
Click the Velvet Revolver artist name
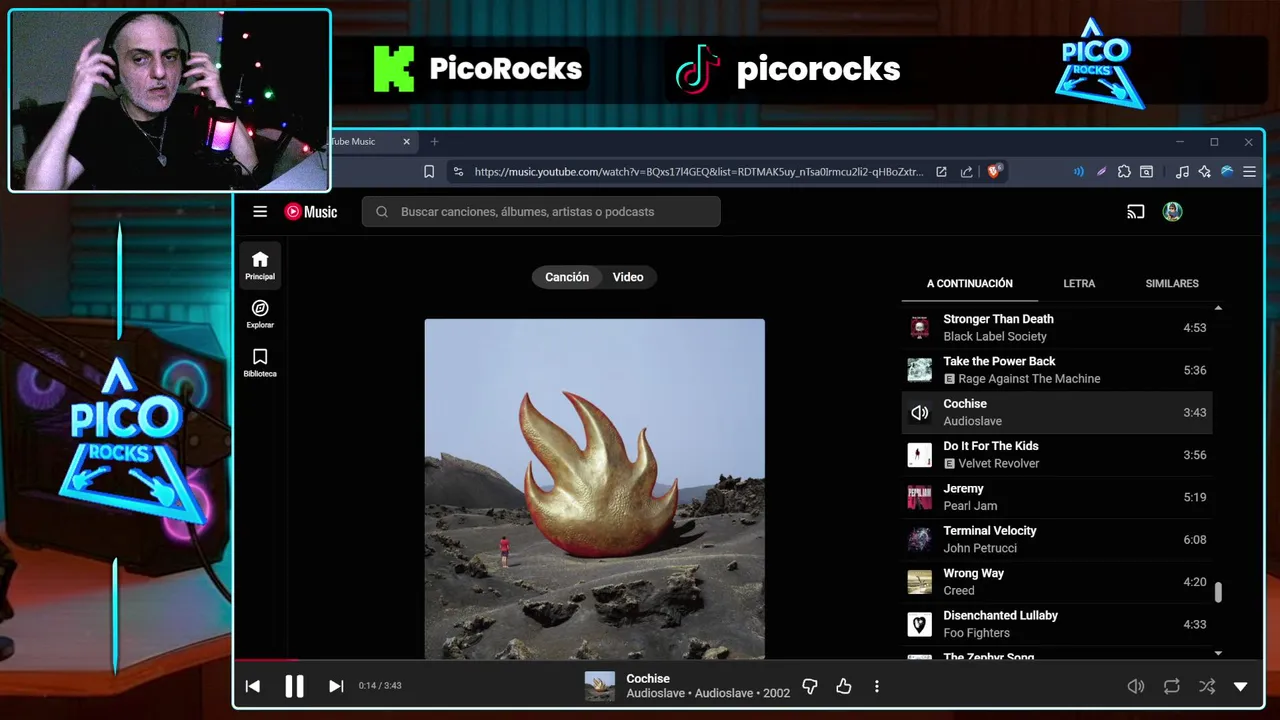(x=998, y=463)
